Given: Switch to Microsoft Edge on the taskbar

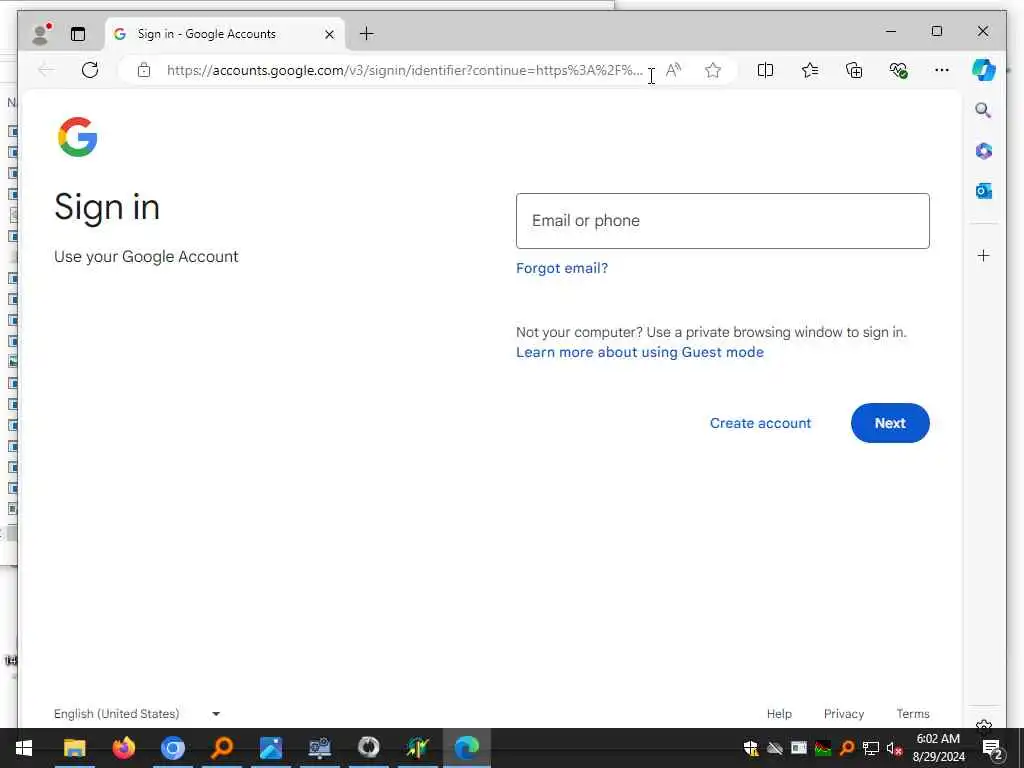Looking at the screenshot, I should 467,748.
